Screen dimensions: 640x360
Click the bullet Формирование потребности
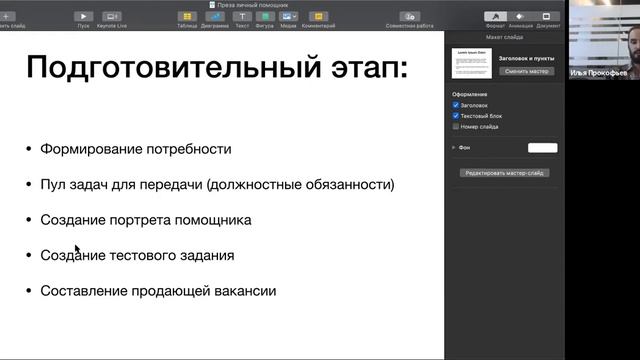pos(136,149)
